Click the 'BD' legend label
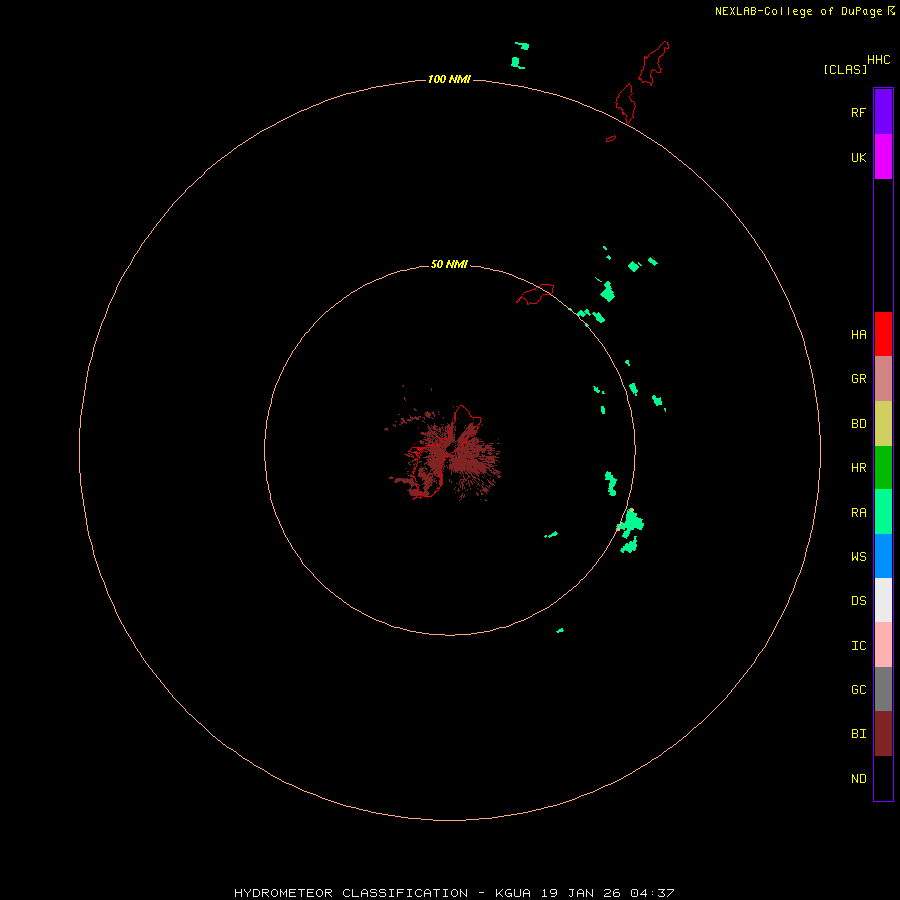This screenshot has width=900, height=900. pyautogui.click(x=858, y=424)
